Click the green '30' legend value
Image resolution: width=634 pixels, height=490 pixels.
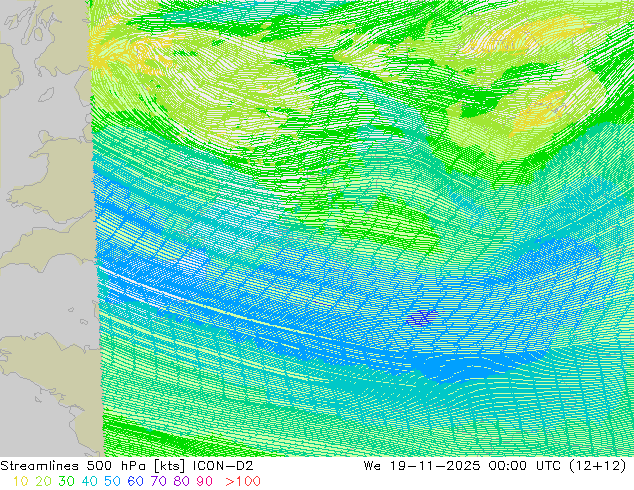pyautogui.click(x=66, y=481)
